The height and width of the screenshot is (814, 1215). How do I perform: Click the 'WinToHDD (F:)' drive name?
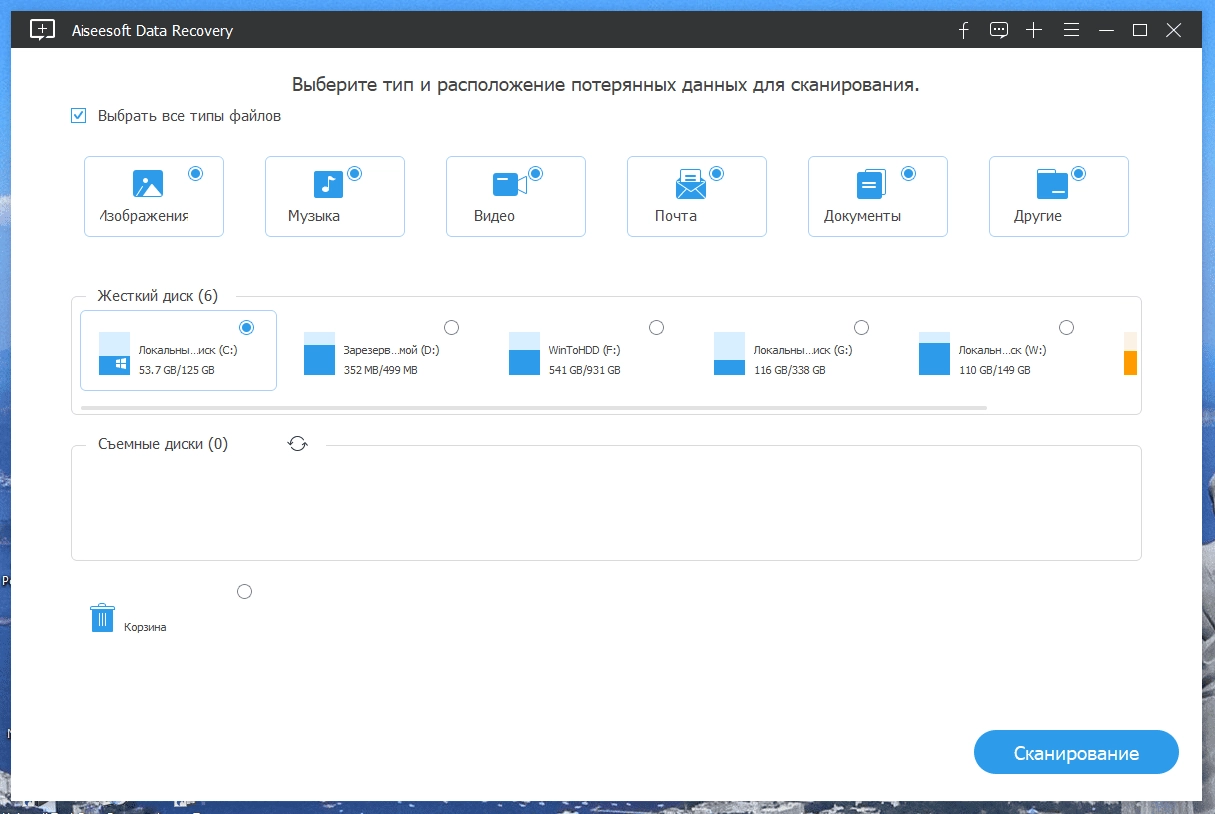(x=583, y=351)
